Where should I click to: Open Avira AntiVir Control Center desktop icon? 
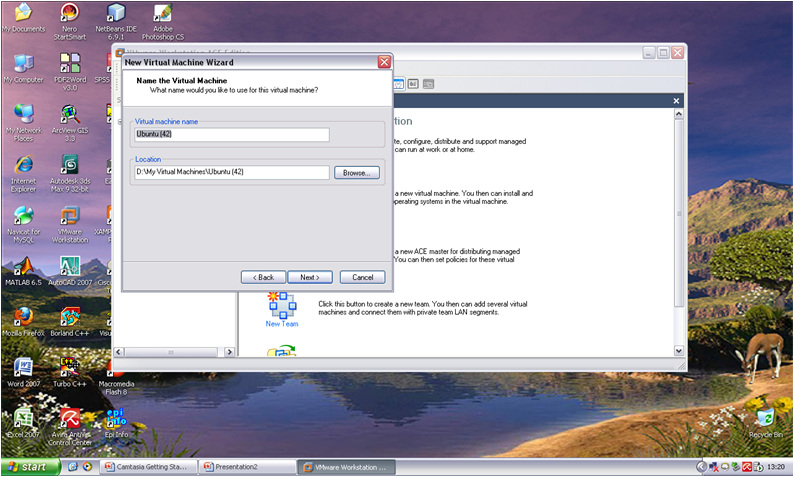click(x=70, y=427)
